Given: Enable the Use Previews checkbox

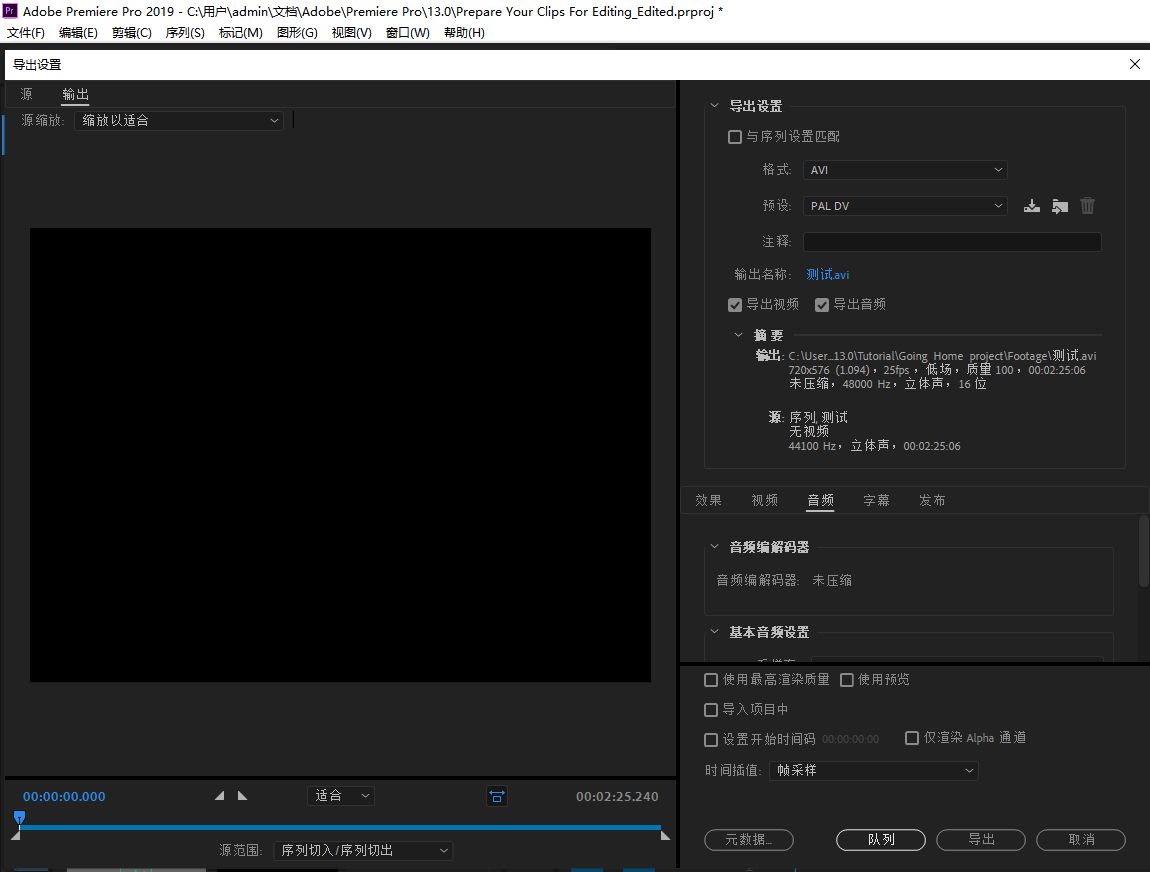Looking at the screenshot, I should click(x=846, y=680).
